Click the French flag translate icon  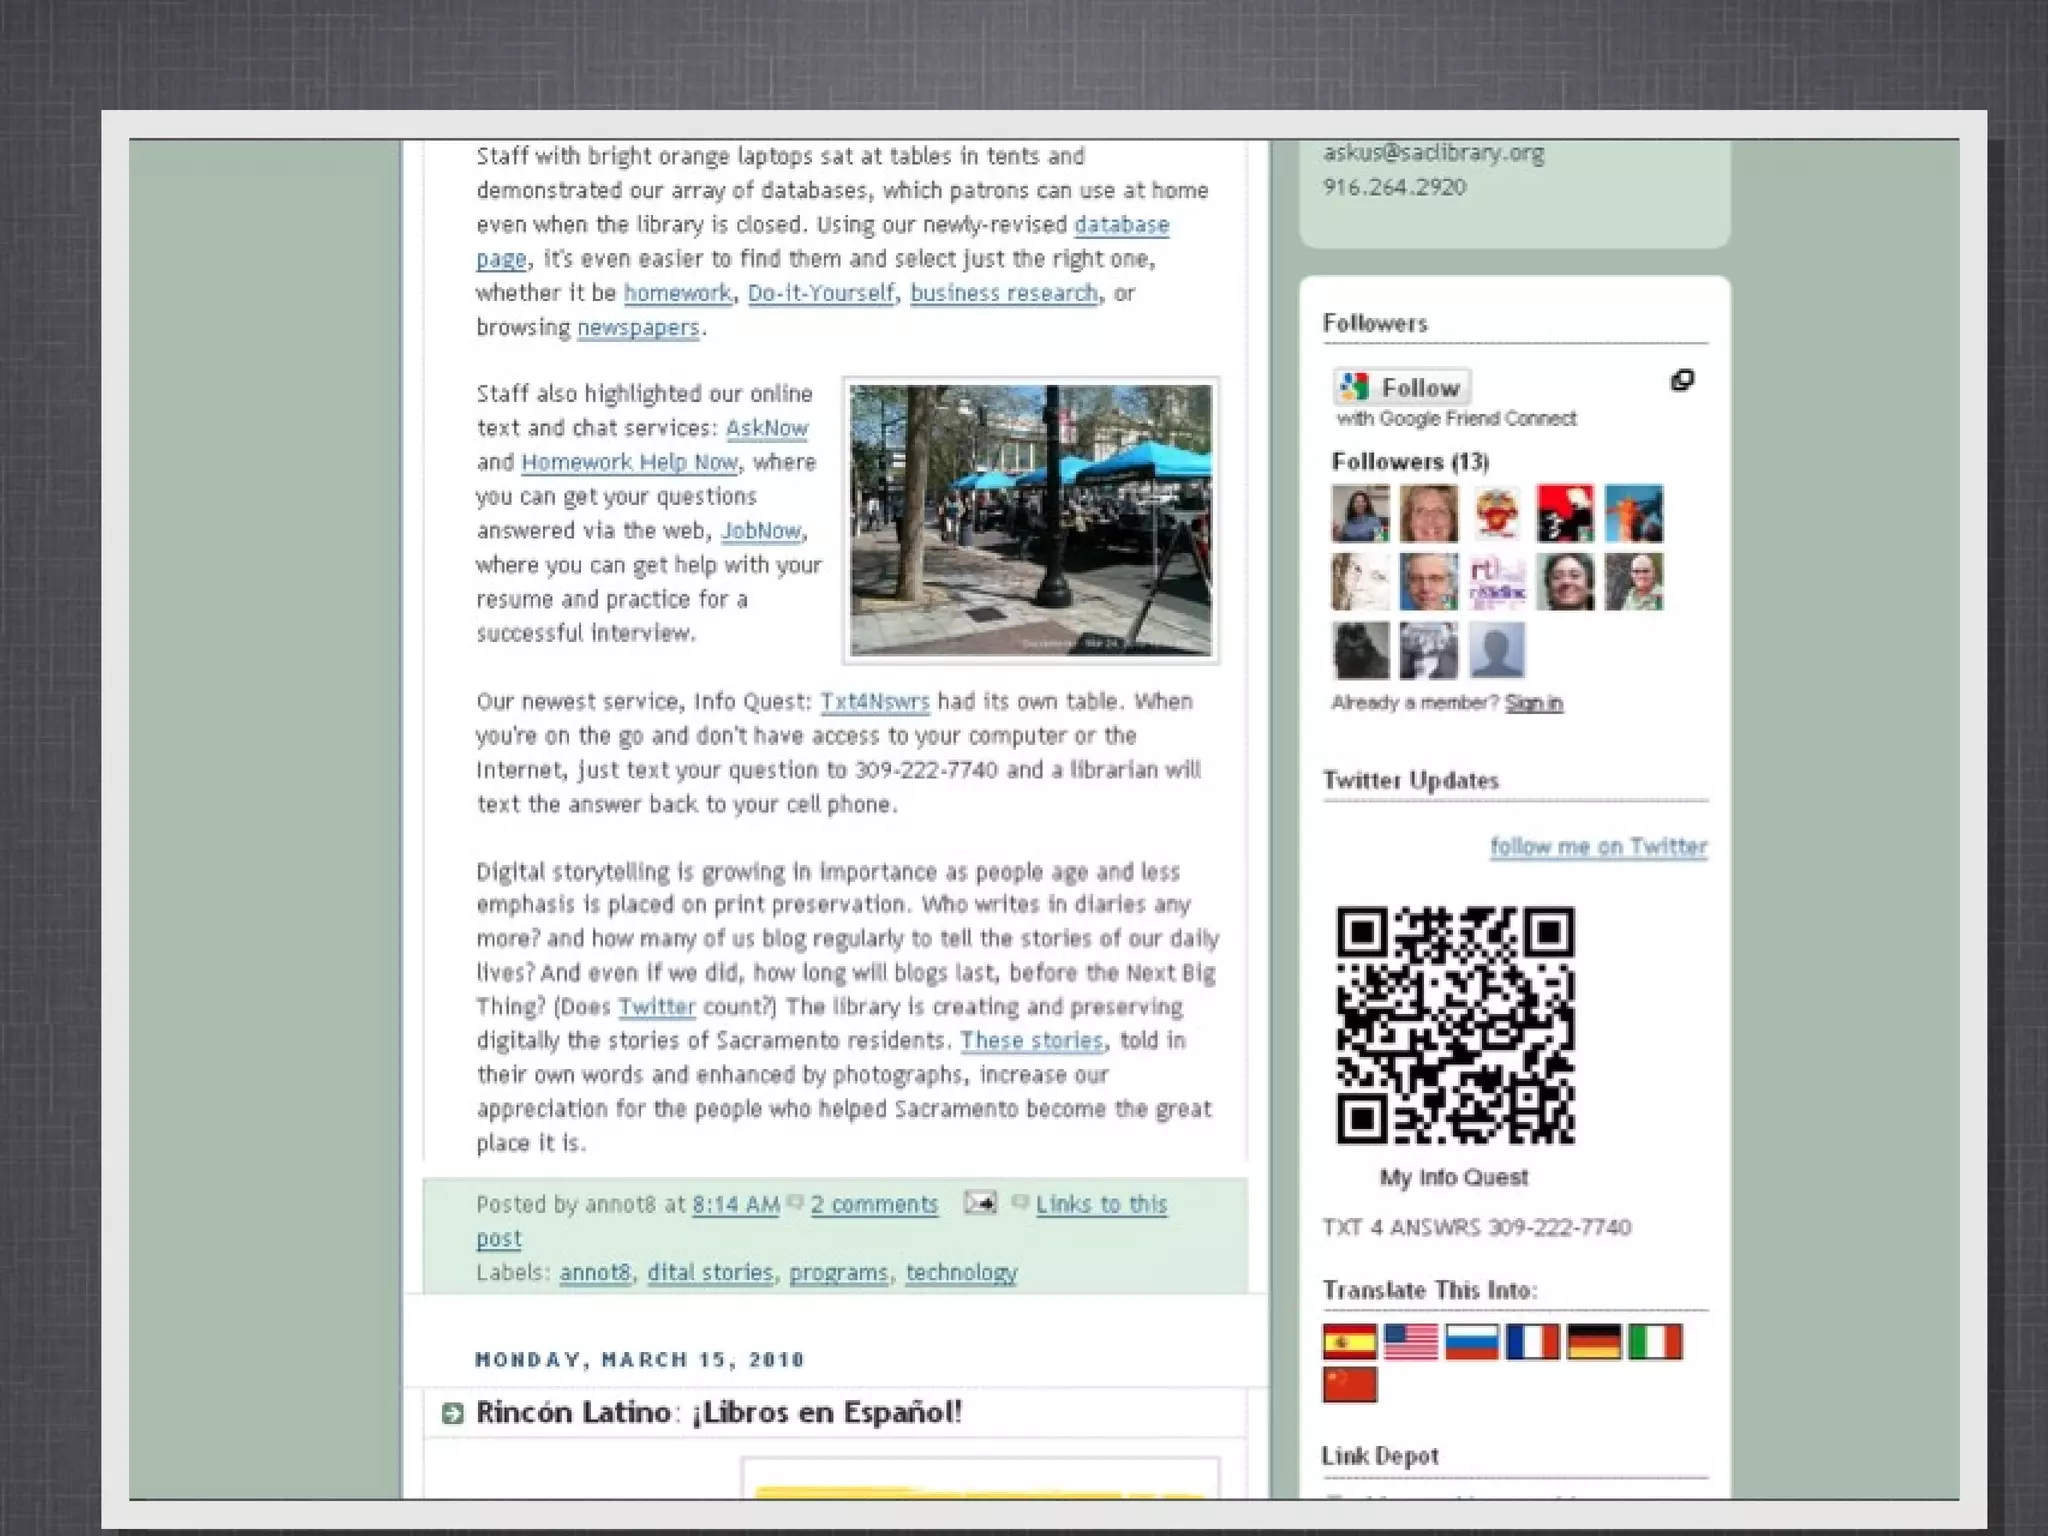tap(1532, 1341)
